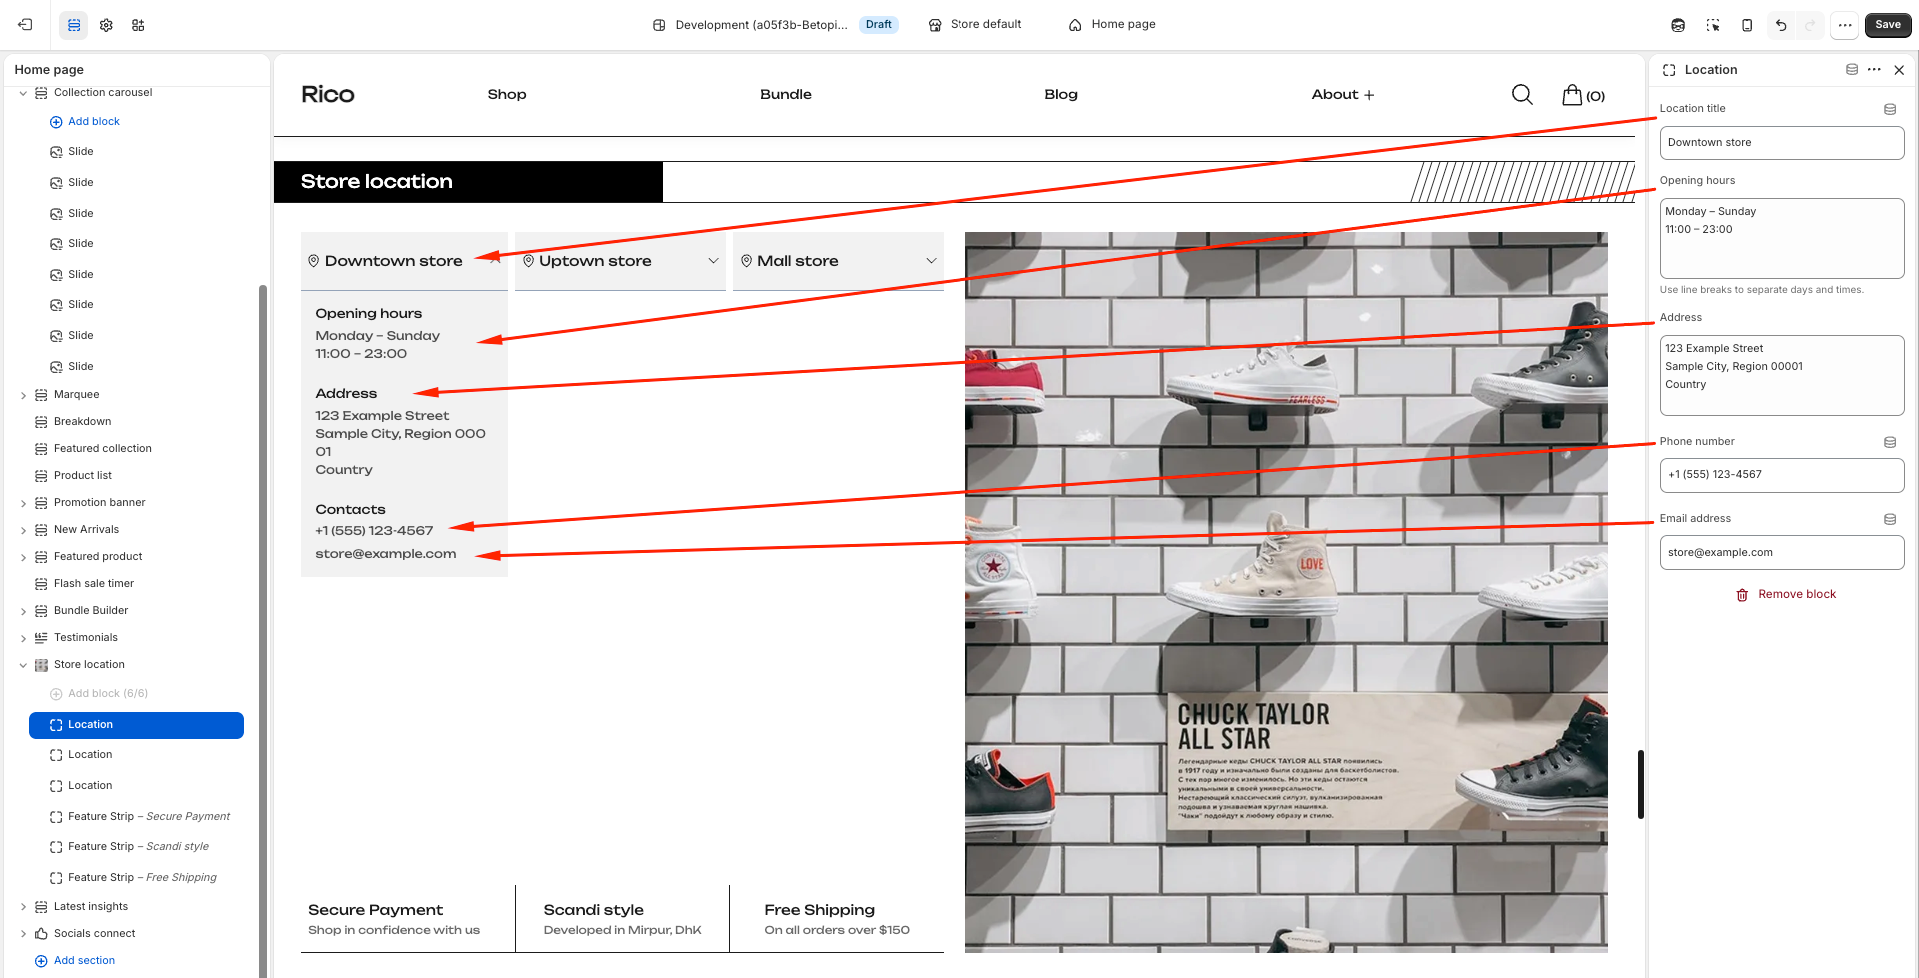Image resolution: width=1919 pixels, height=978 pixels.
Task: Click Remove block trash link
Action: tap(1786, 594)
